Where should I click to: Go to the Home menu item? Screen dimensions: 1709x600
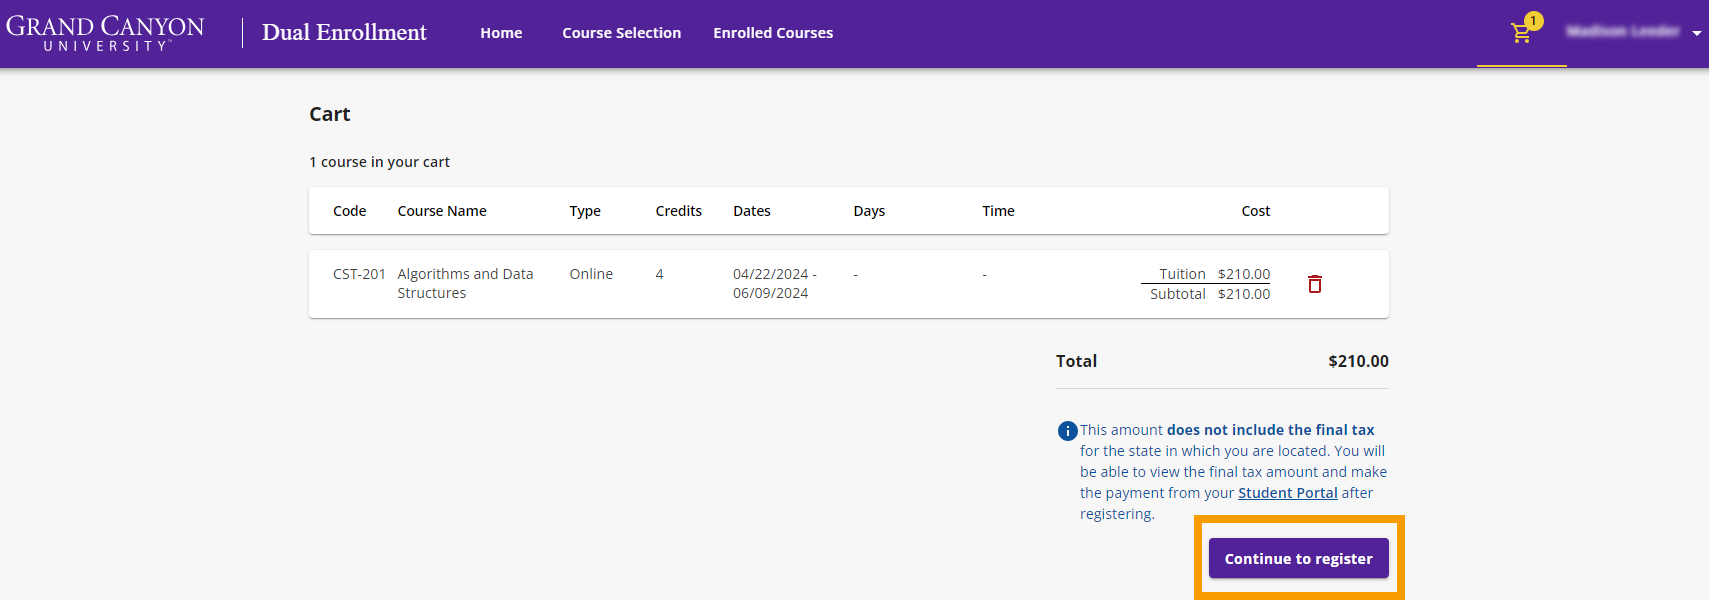(x=501, y=33)
